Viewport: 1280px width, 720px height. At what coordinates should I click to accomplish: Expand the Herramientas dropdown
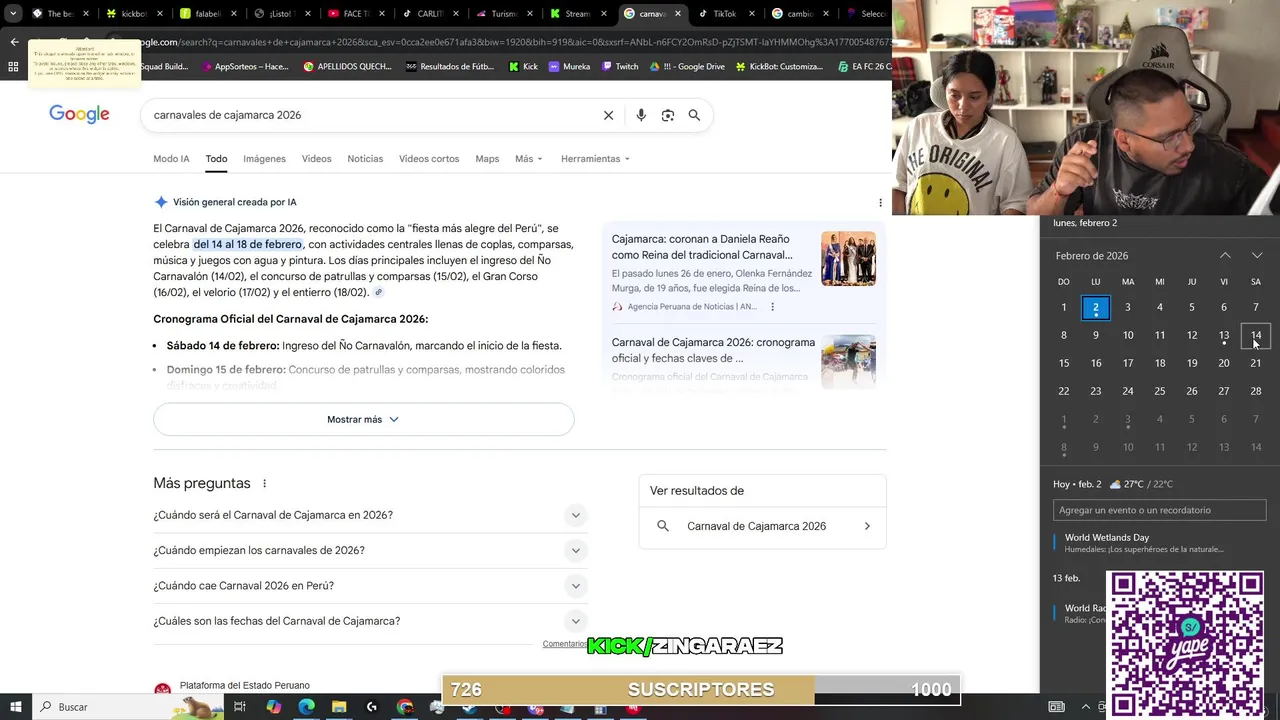[596, 159]
